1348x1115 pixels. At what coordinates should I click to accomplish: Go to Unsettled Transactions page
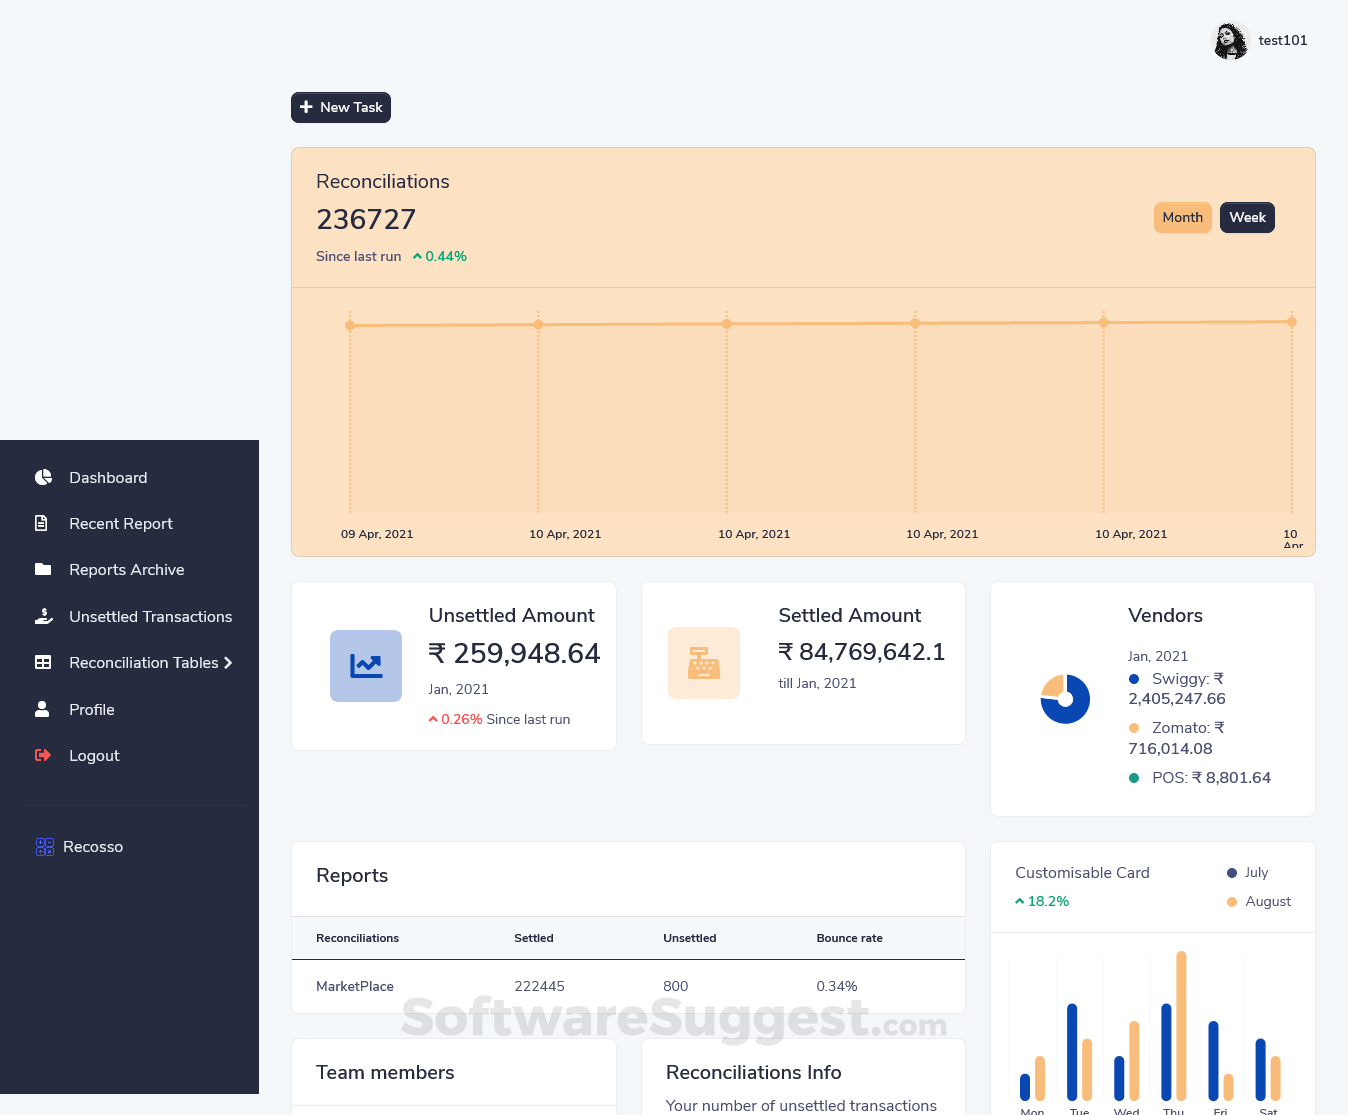pos(150,617)
